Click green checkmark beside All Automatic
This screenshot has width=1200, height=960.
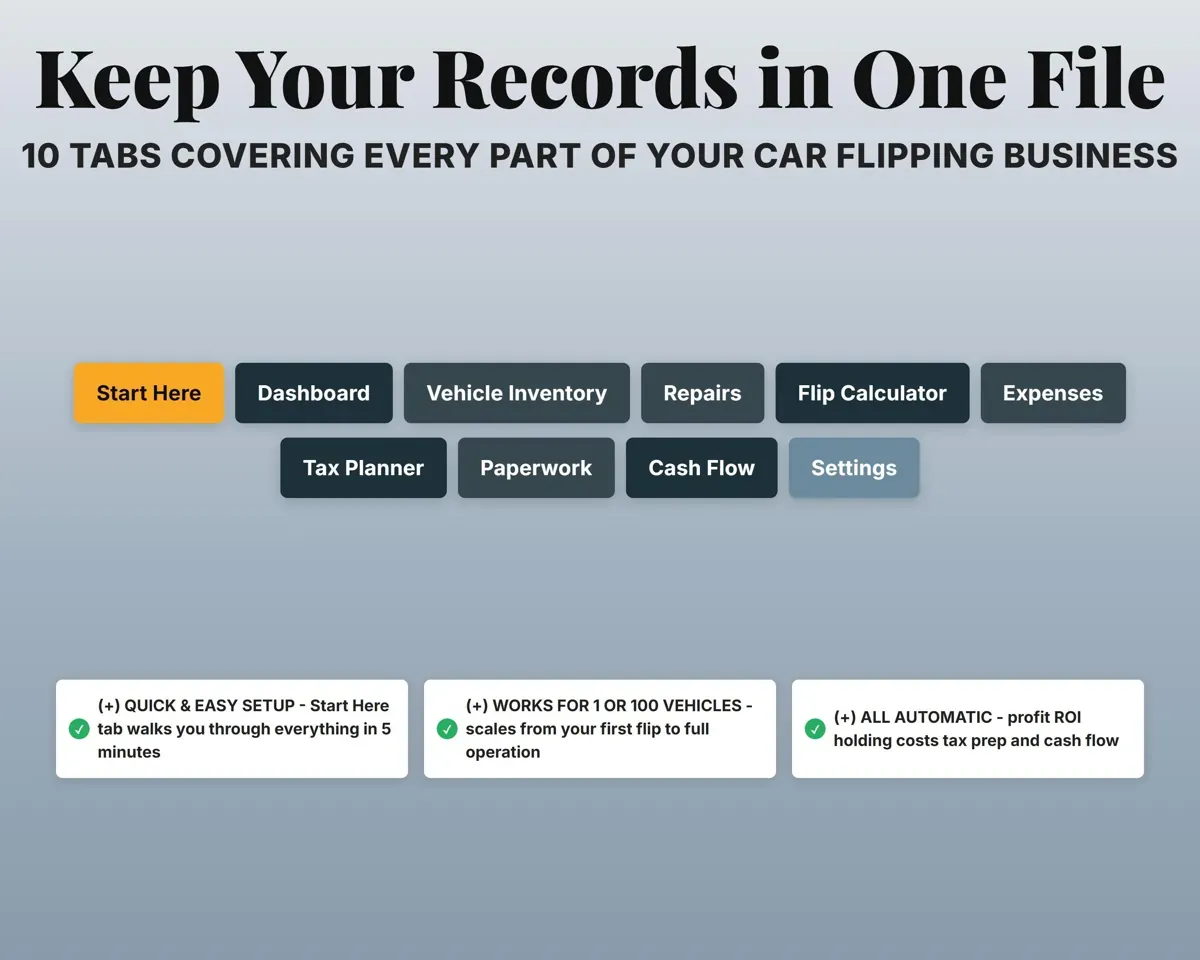click(x=815, y=729)
